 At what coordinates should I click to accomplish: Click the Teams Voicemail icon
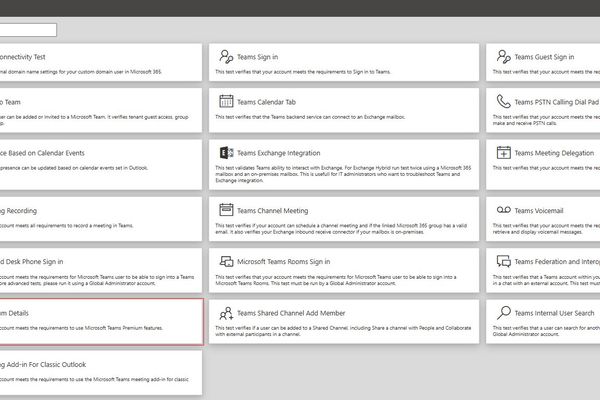point(504,210)
